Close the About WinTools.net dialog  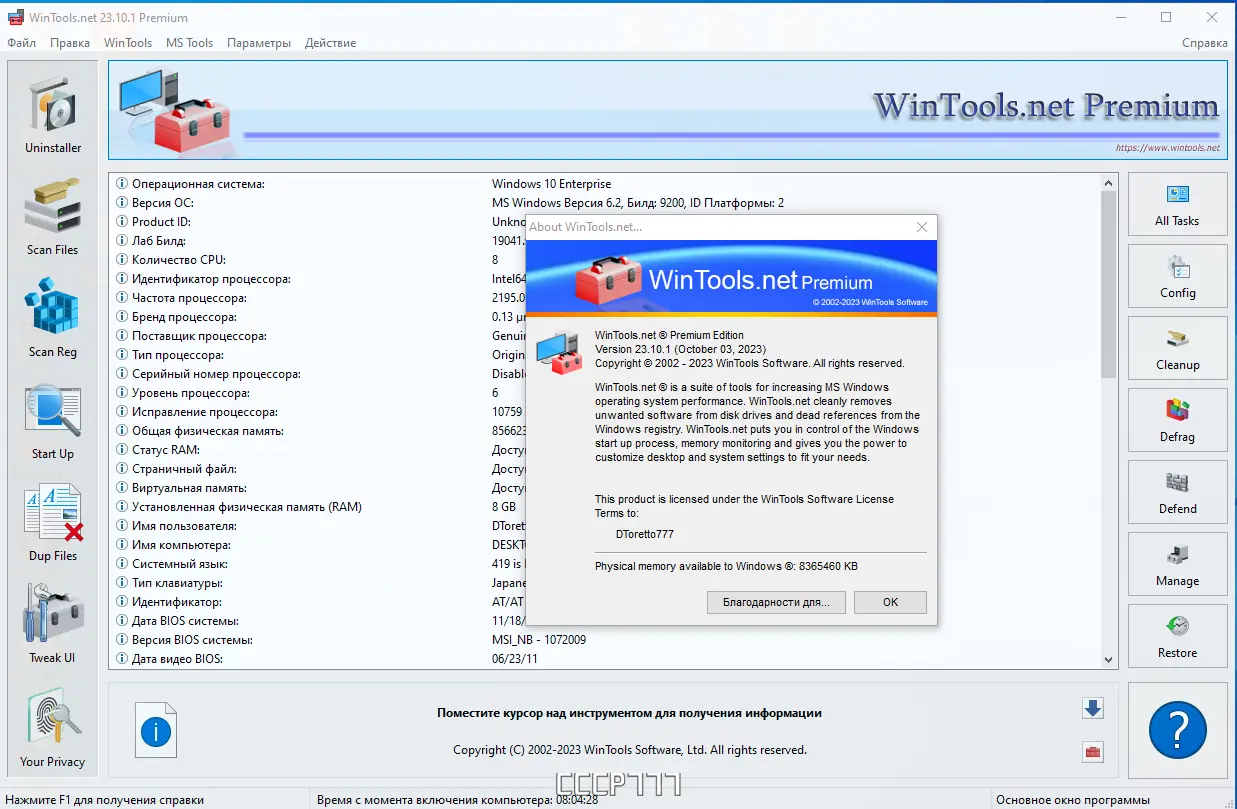pos(922,227)
